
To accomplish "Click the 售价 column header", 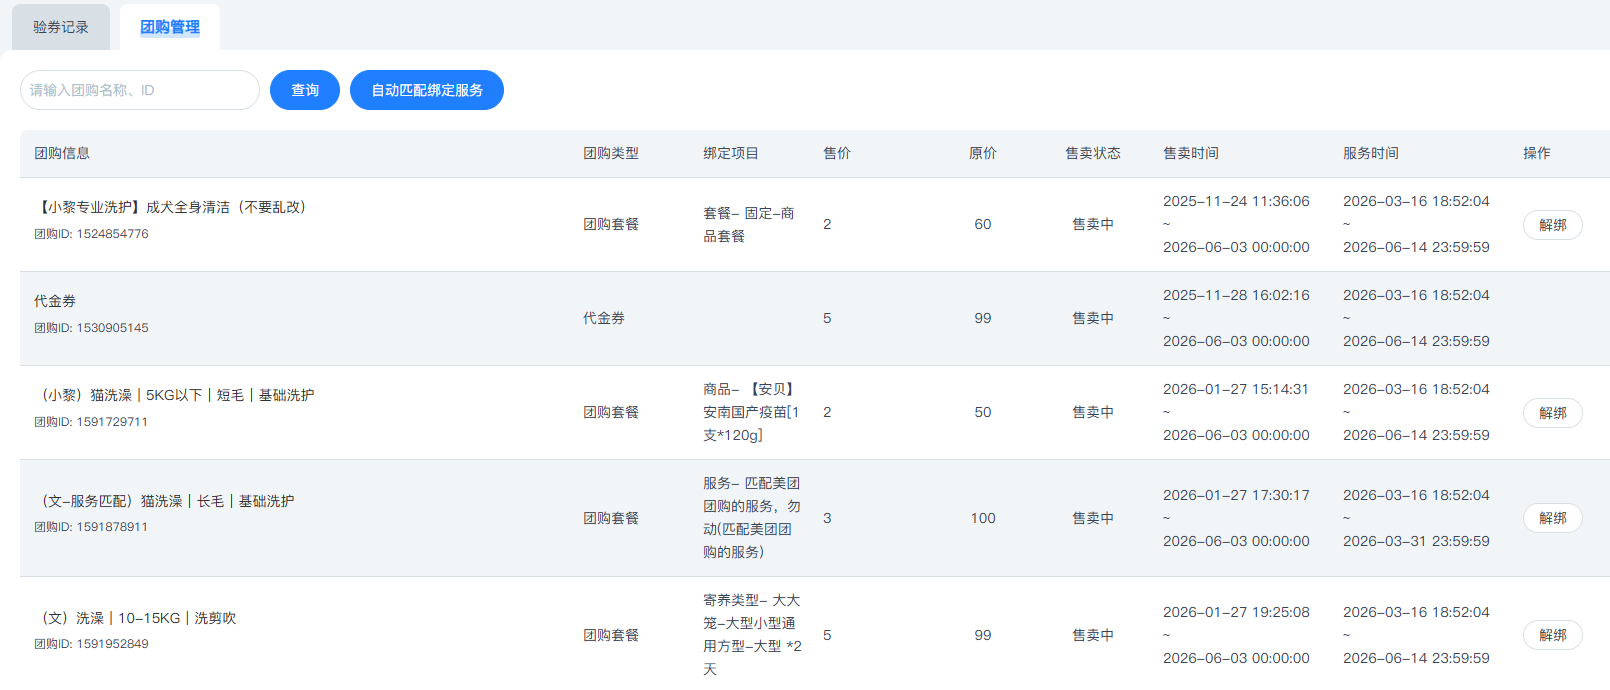I will coord(837,153).
